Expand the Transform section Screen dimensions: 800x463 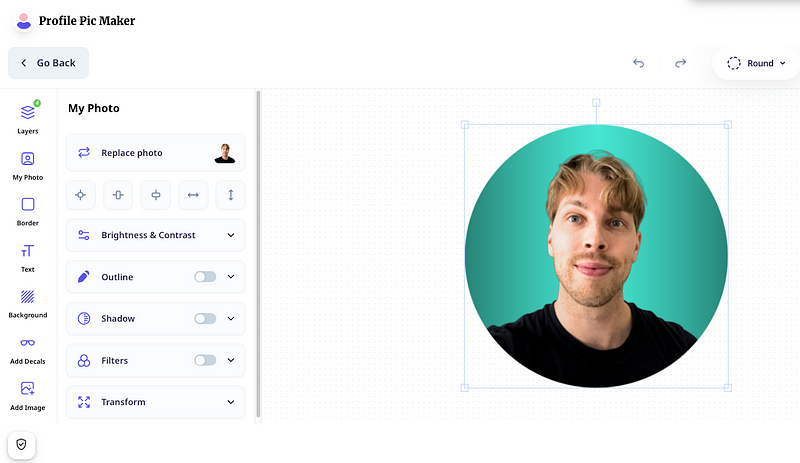[156, 402]
